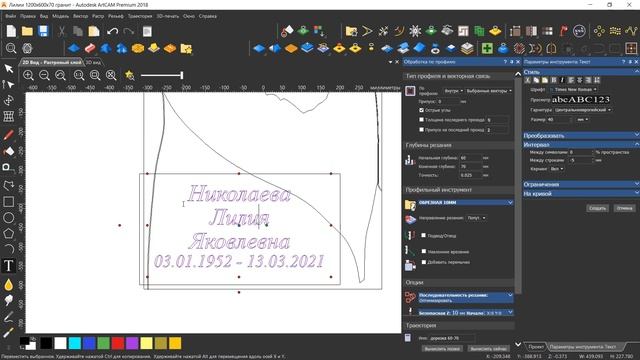Open the Траектории menu
Image resolution: width=640 pixels, height=360 pixels.
[140, 16]
